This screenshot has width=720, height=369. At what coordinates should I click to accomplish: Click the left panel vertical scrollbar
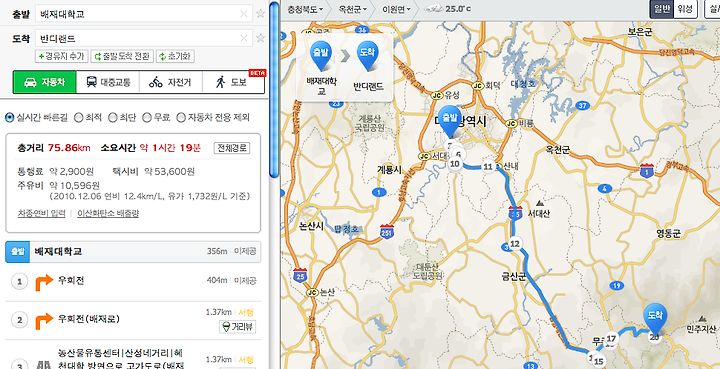274,89
